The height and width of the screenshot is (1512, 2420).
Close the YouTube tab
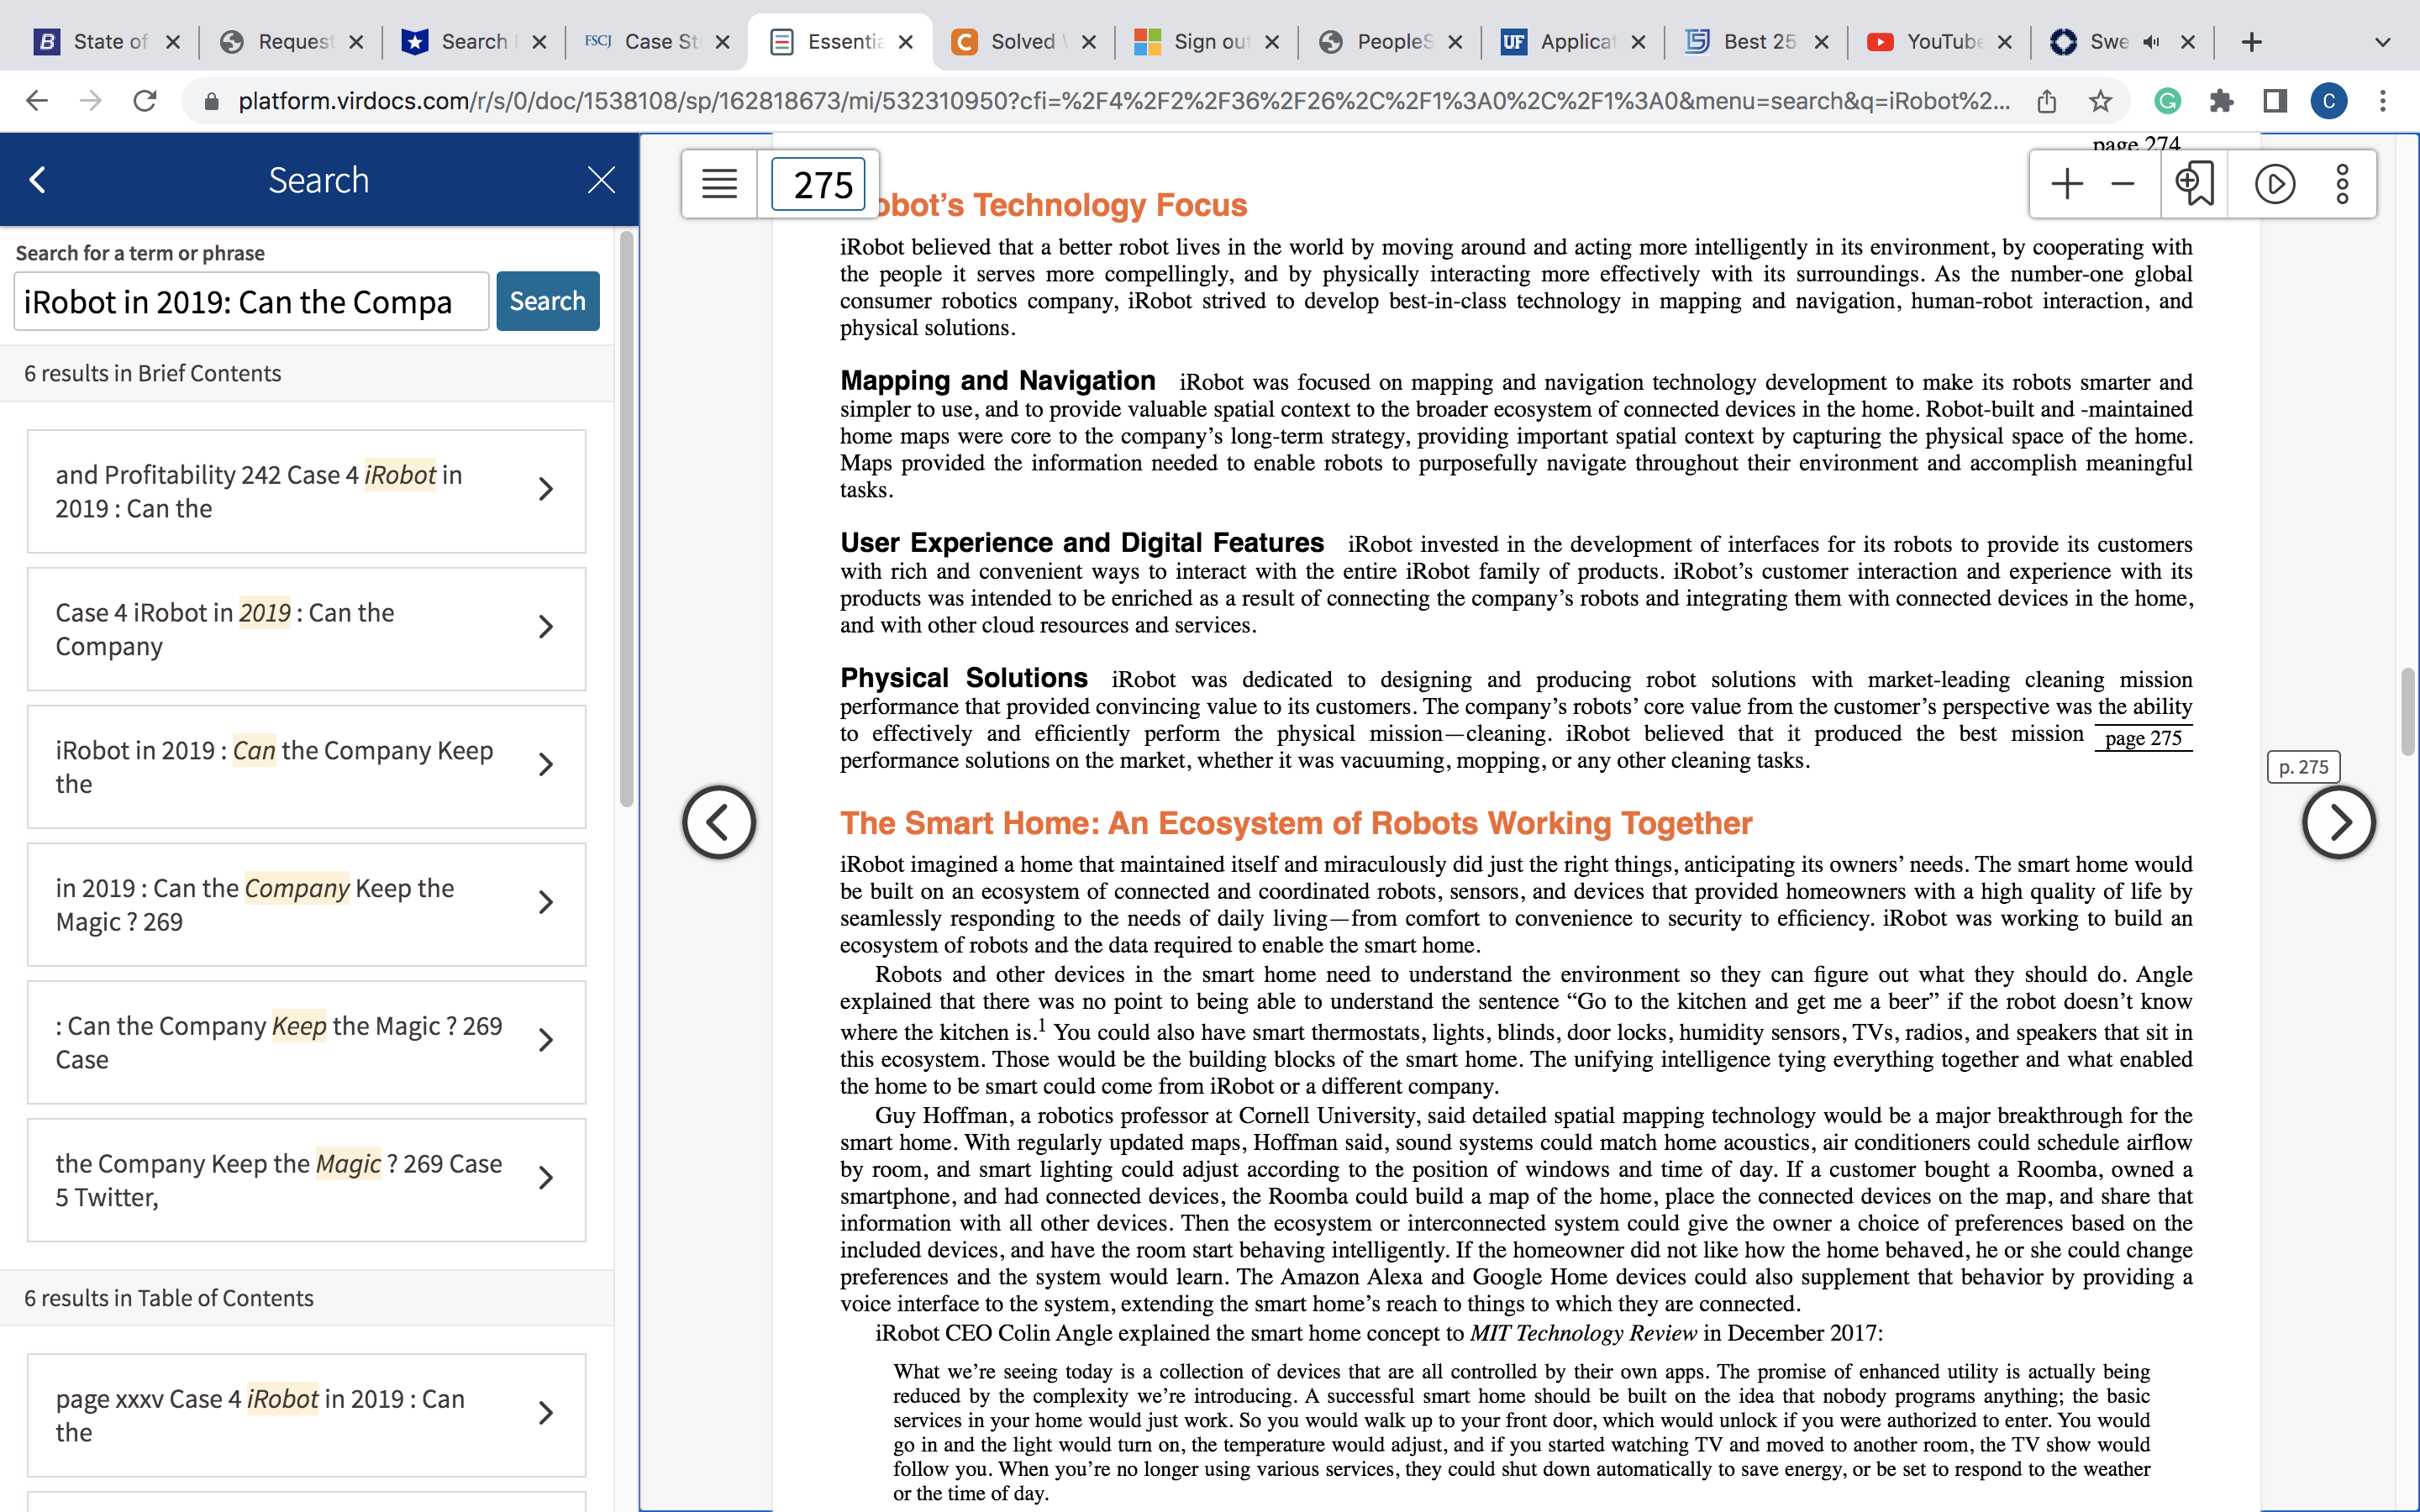click(x=2005, y=42)
